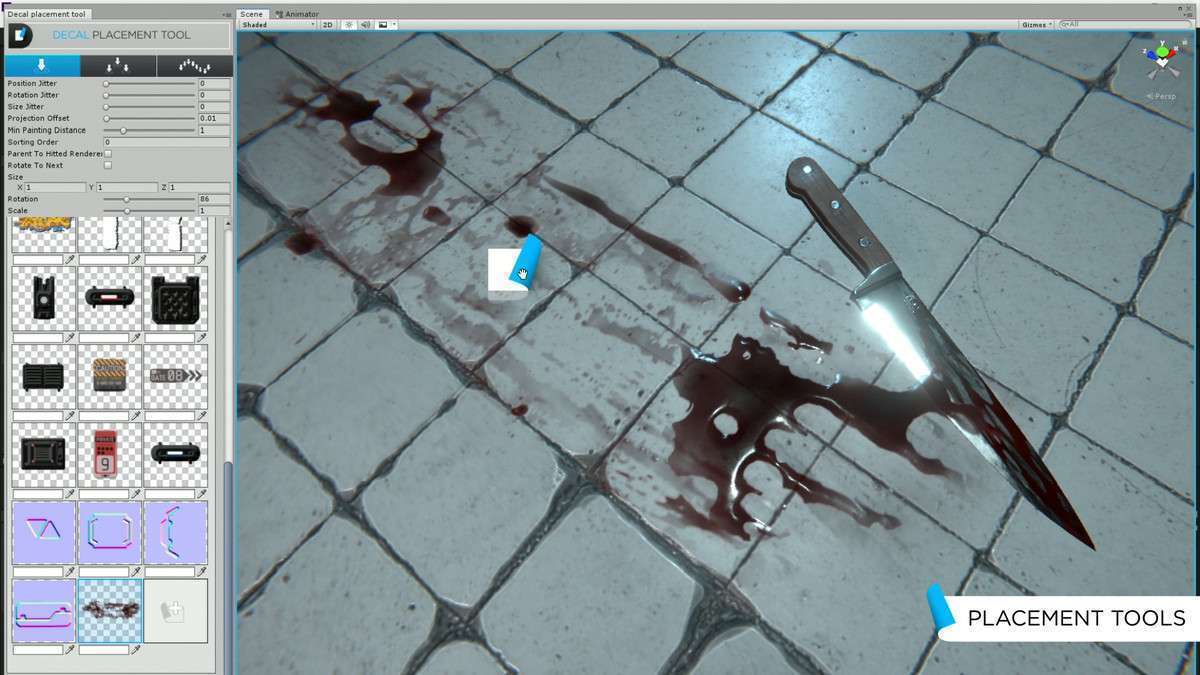Click the scene search field labeled All
Screen dimensions: 1200x675
click(x=1127, y=24)
